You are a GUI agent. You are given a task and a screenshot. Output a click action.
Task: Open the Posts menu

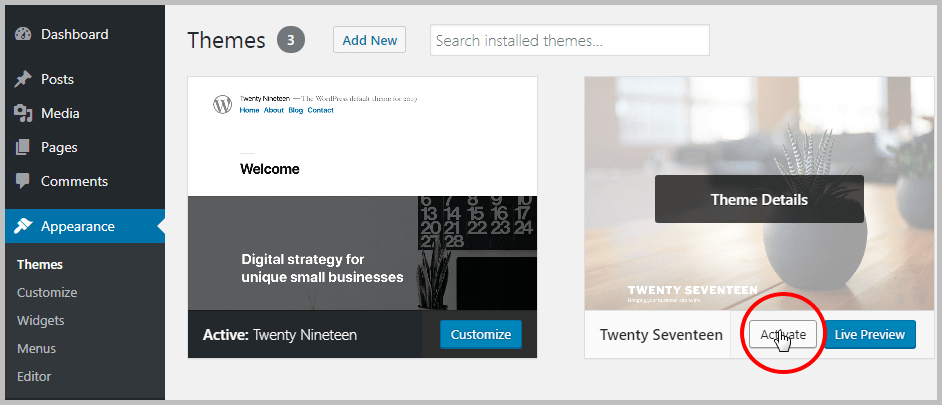click(57, 80)
